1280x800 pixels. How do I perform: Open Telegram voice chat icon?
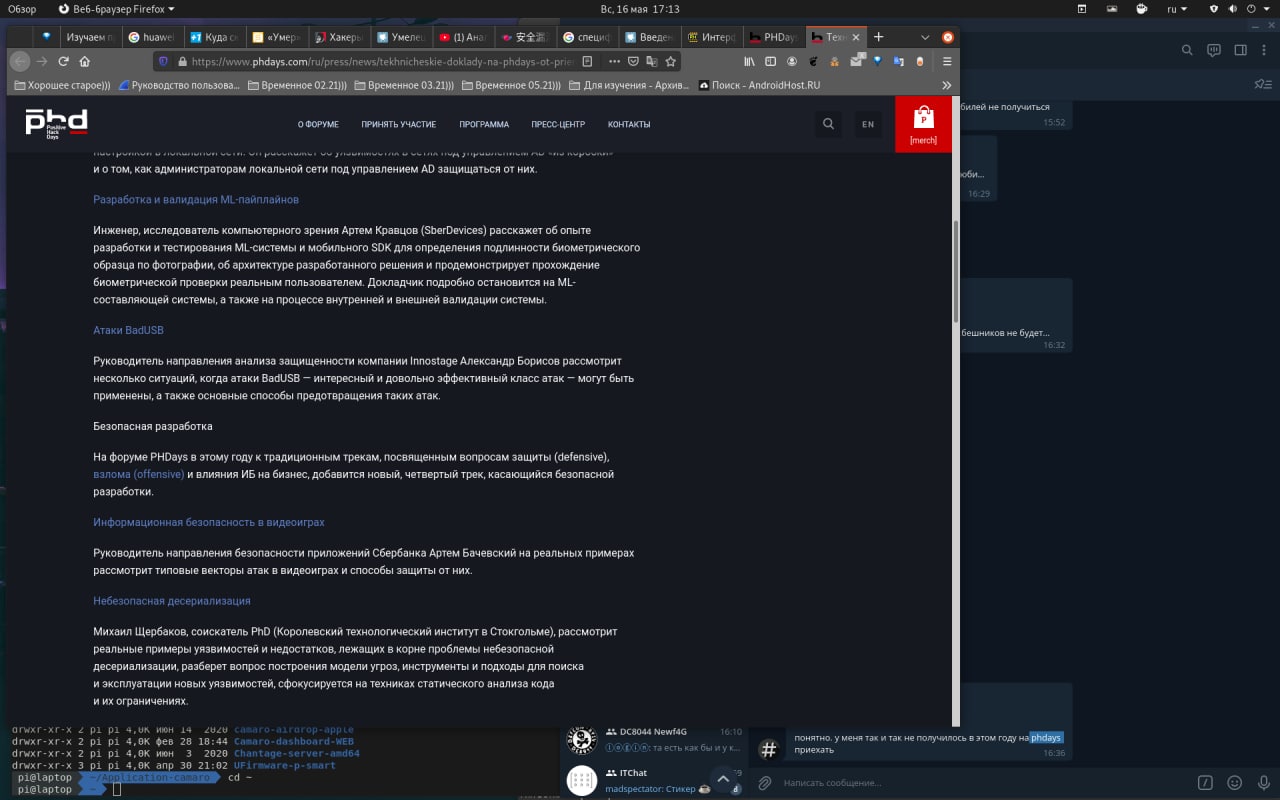pyautogui.click(x=1214, y=50)
